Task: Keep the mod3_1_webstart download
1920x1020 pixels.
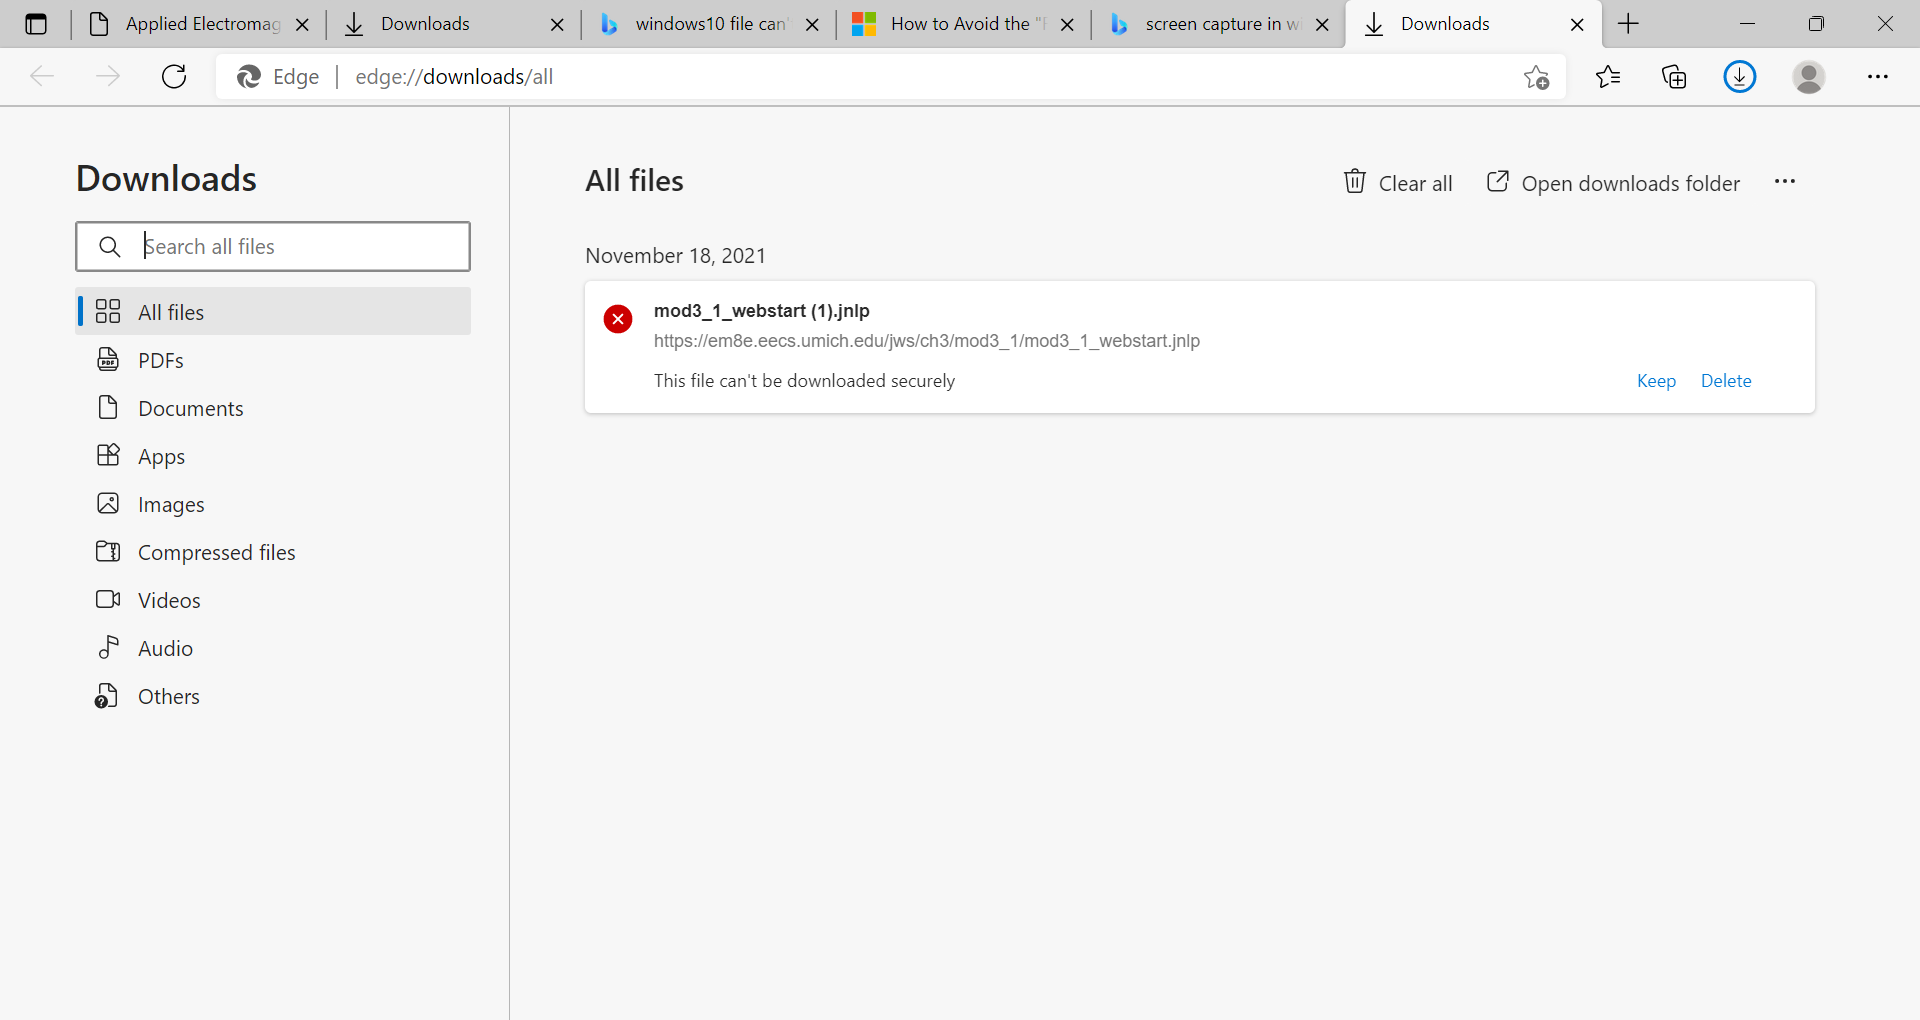Action: tap(1656, 381)
